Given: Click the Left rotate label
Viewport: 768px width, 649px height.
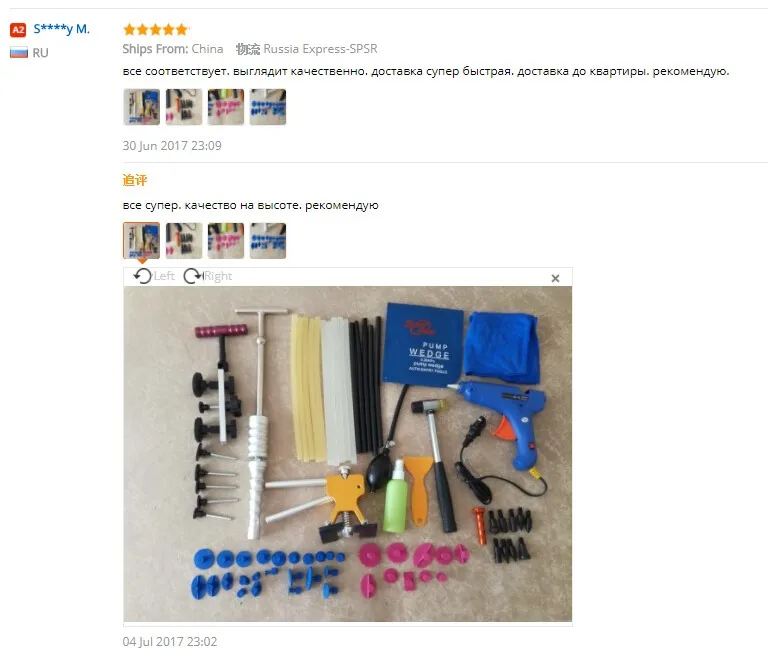Looking at the screenshot, I should (x=164, y=276).
